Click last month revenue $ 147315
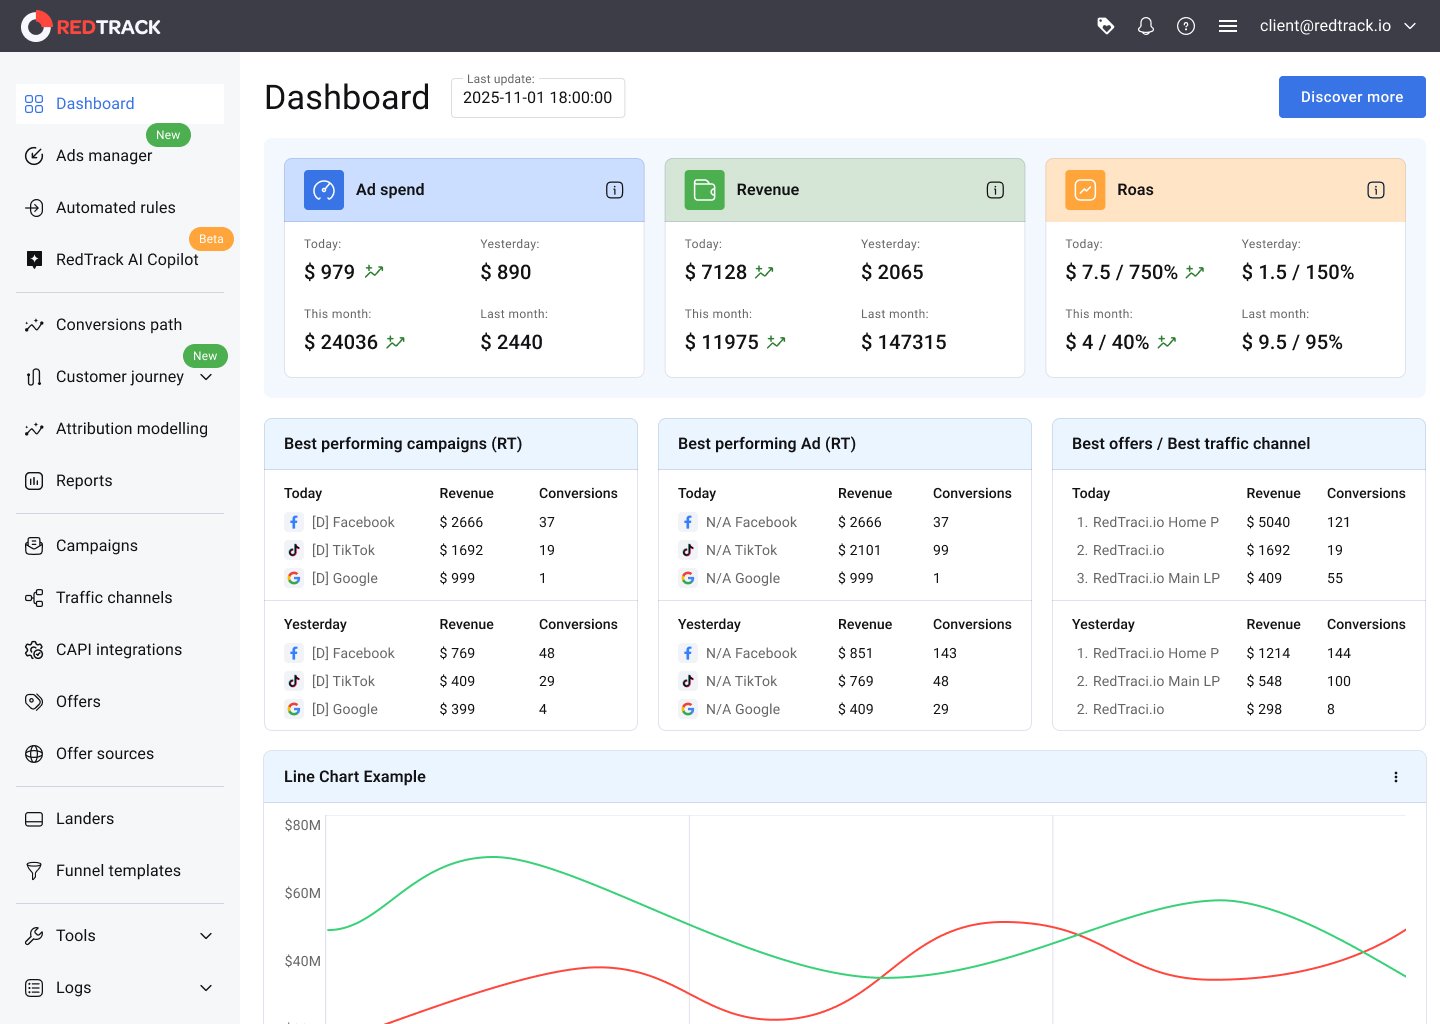Screen dimensions: 1440x1024 click(x=904, y=342)
